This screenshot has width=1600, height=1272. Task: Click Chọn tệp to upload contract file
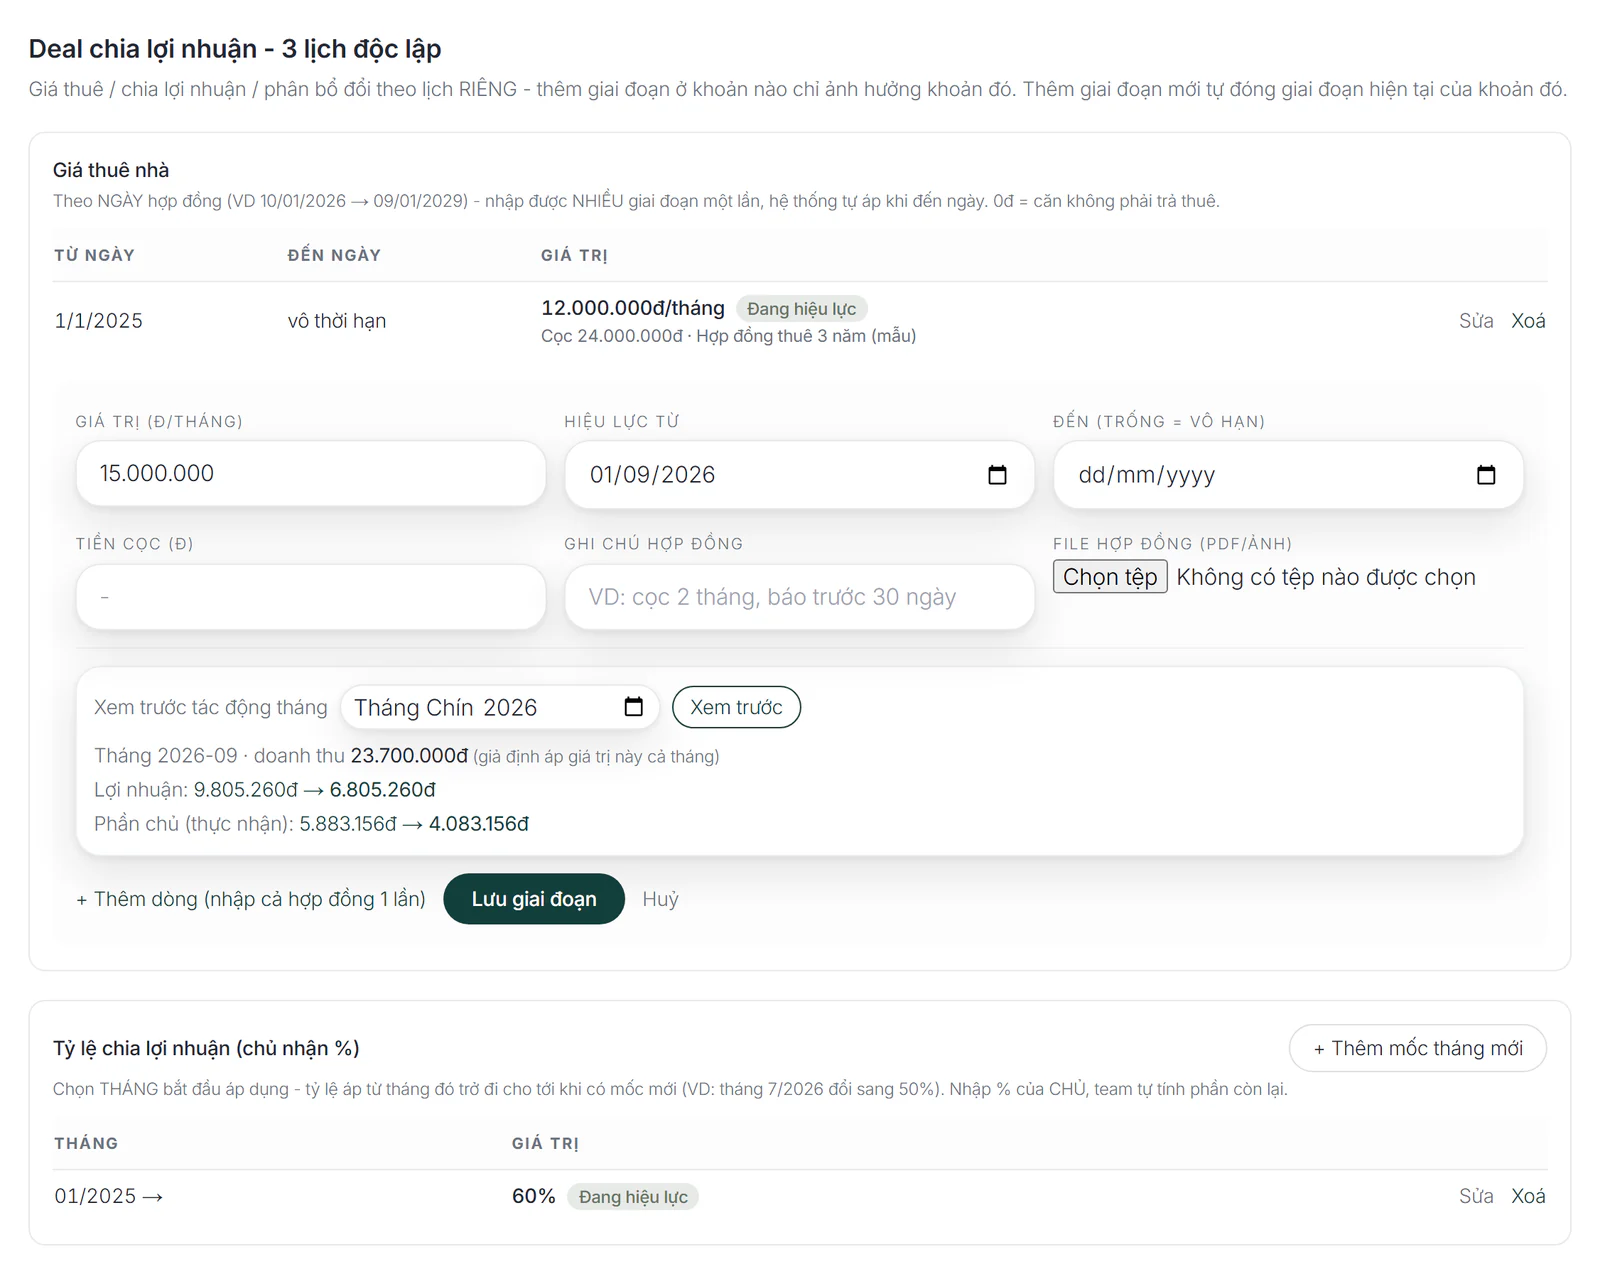pyautogui.click(x=1110, y=577)
